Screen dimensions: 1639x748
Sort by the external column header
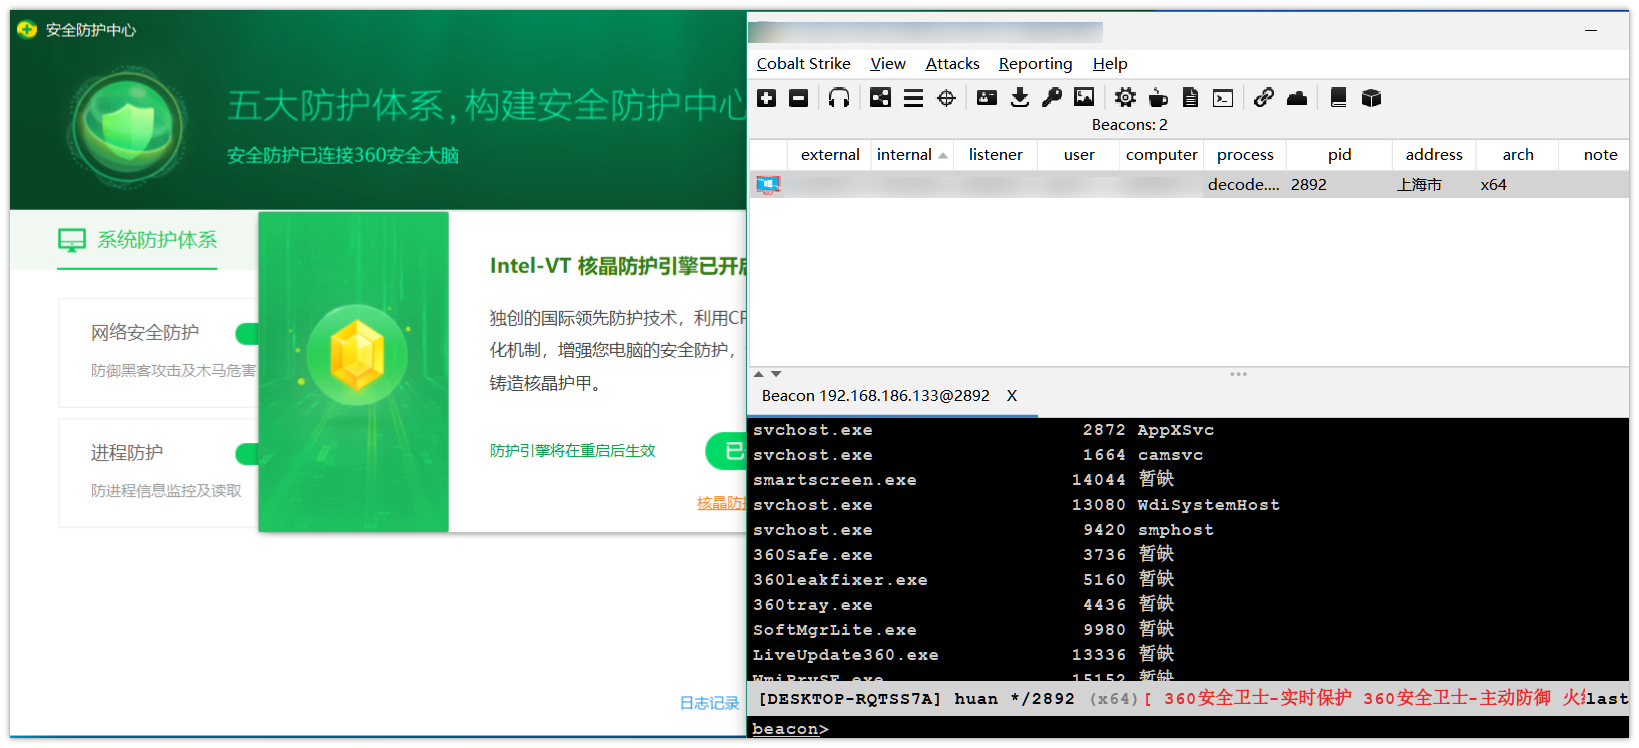point(830,155)
